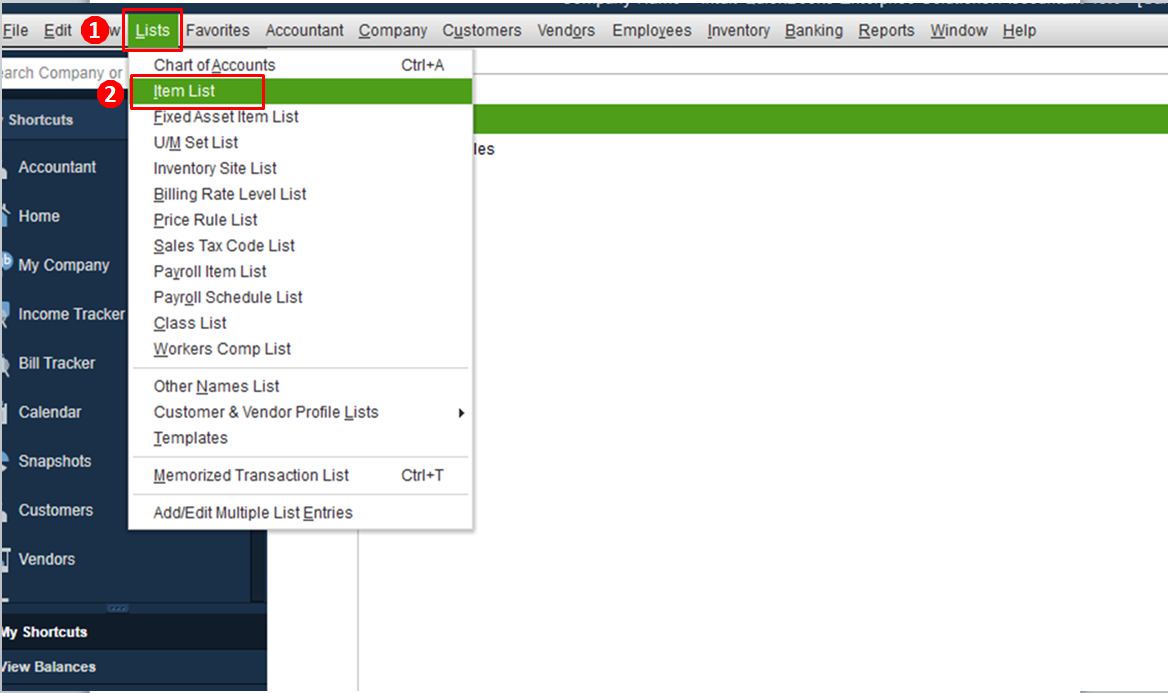1168x693 pixels.
Task: Click the sidebar resize grip handle
Action: coord(118,609)
